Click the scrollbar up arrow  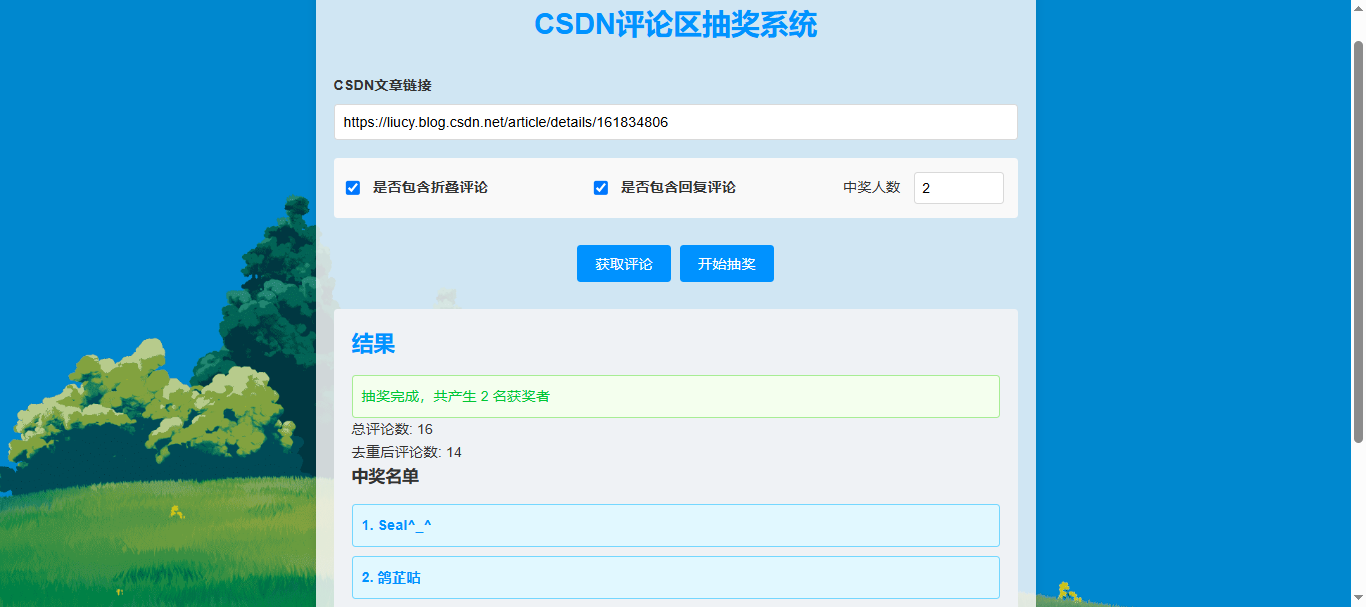(1358, 8)
